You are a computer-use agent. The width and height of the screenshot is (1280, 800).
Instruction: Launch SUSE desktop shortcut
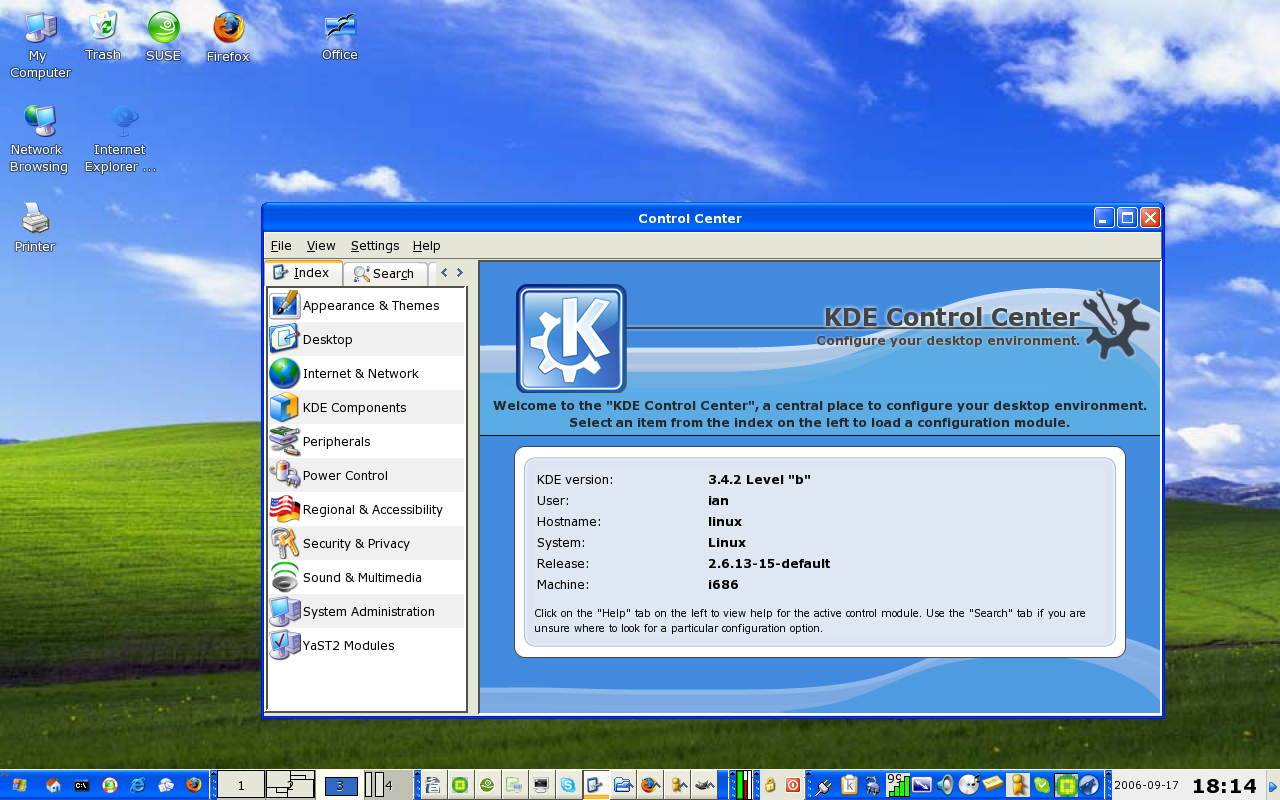point(163,37)
